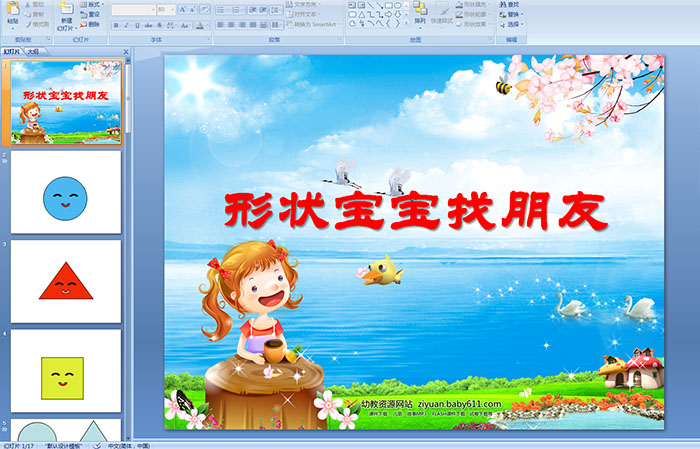Open the Line Spacing dropdown

[x=276, y=10]
